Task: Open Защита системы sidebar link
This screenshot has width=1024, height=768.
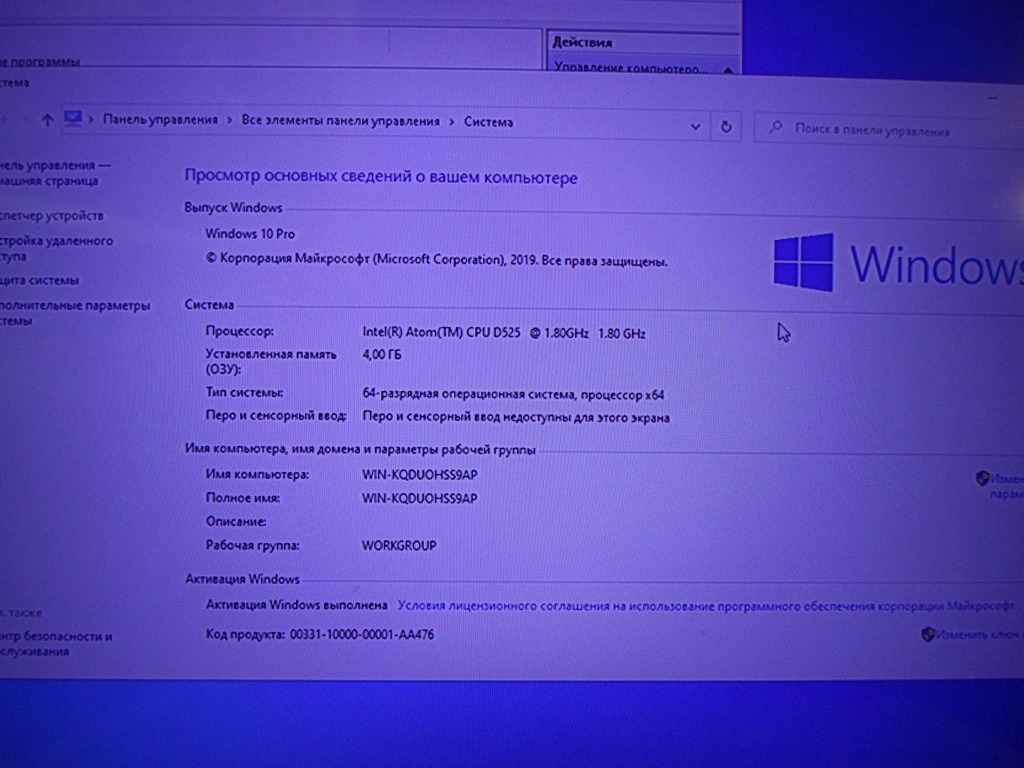Action: click(x=40, y=281)
